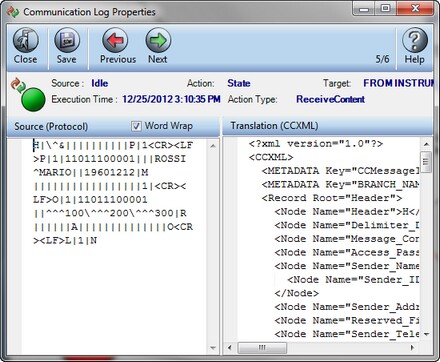440x362 pixels.
Task: Click the protocol line '><LF>L|1|N'
Action: pos(65,240)
